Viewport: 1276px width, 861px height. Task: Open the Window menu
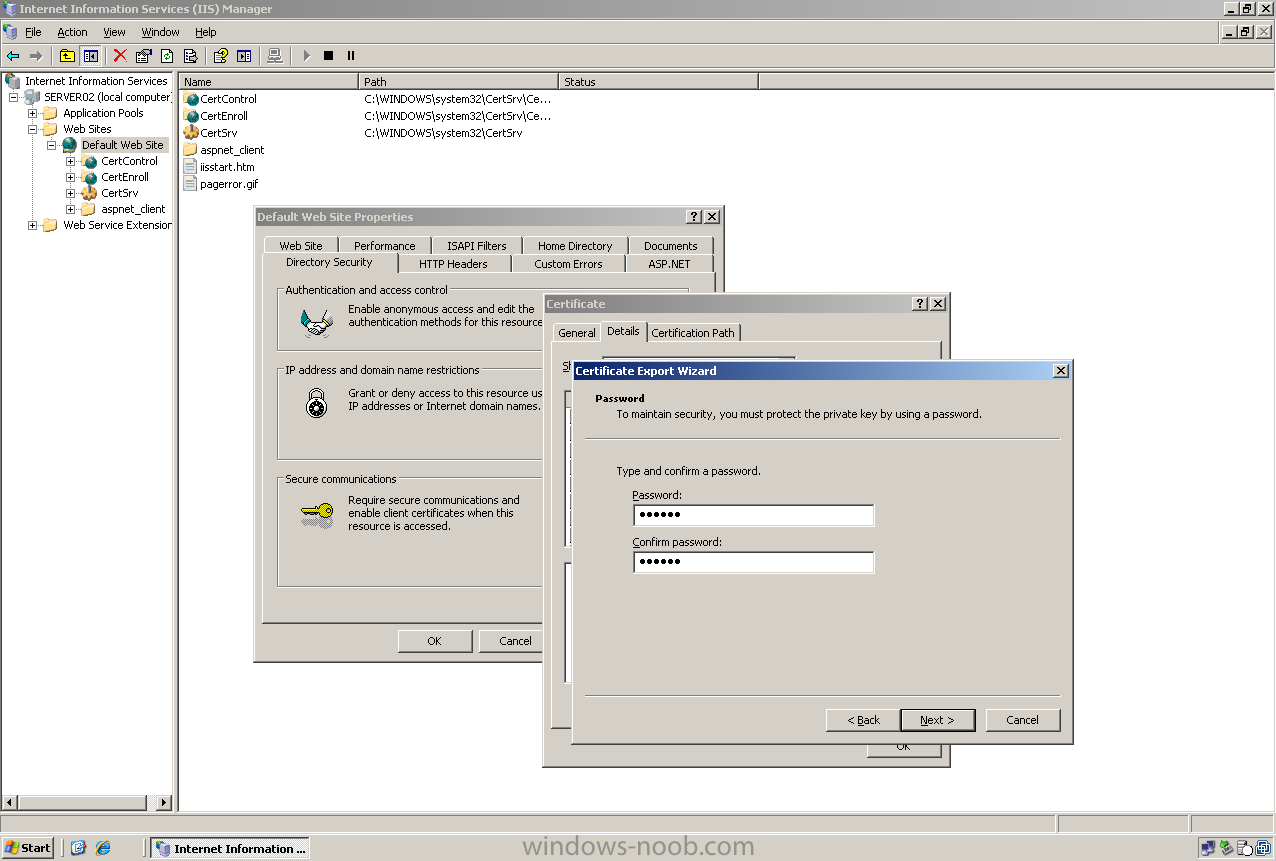tap(160, 32)
